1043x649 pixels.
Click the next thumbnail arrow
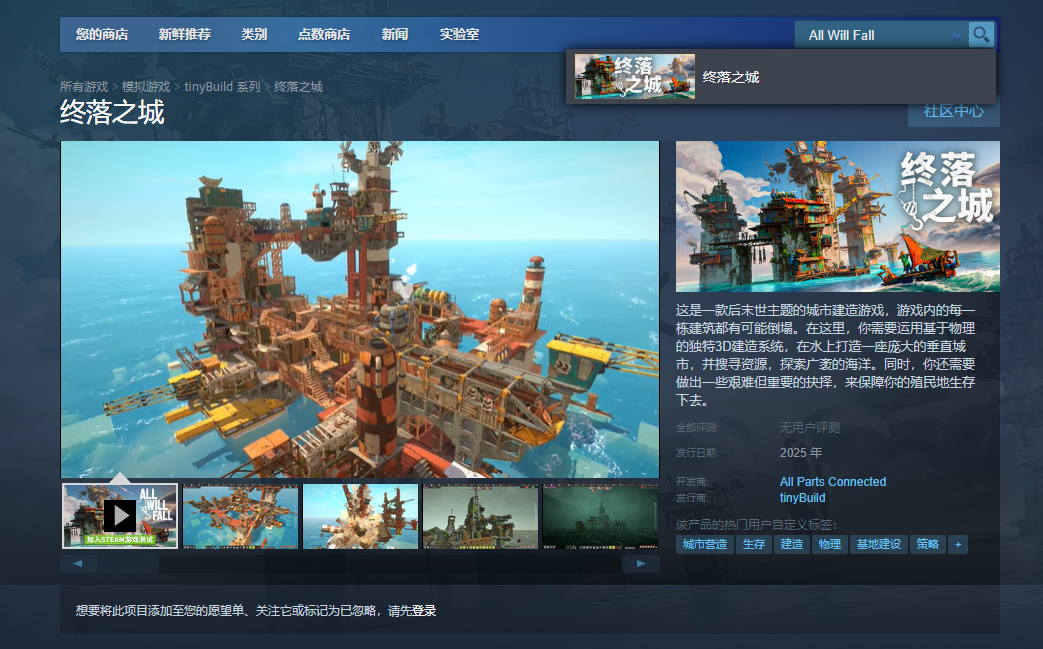click(x=641, y=563)
